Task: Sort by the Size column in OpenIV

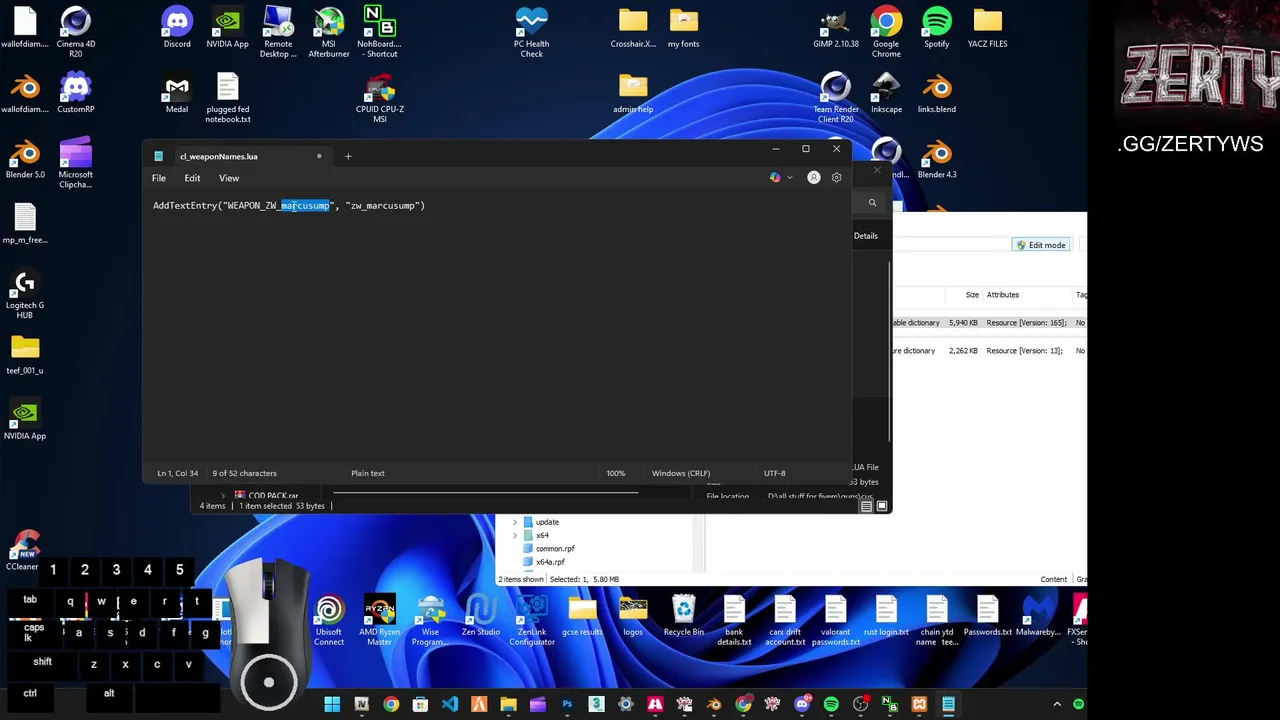Action: (x=972, y=295)
